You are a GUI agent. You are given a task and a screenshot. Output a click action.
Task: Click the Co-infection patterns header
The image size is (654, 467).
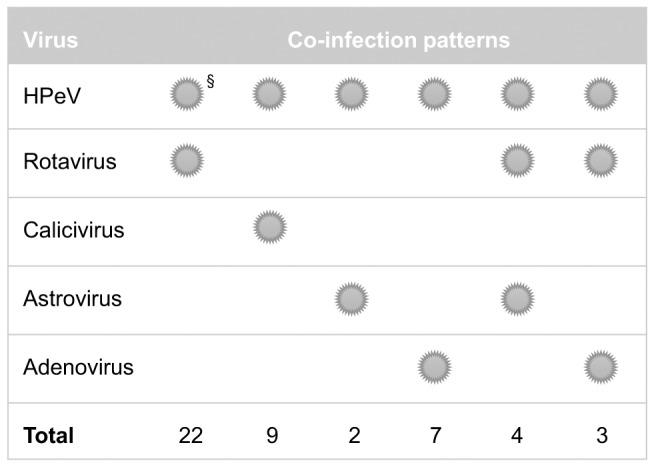(398, 41)
